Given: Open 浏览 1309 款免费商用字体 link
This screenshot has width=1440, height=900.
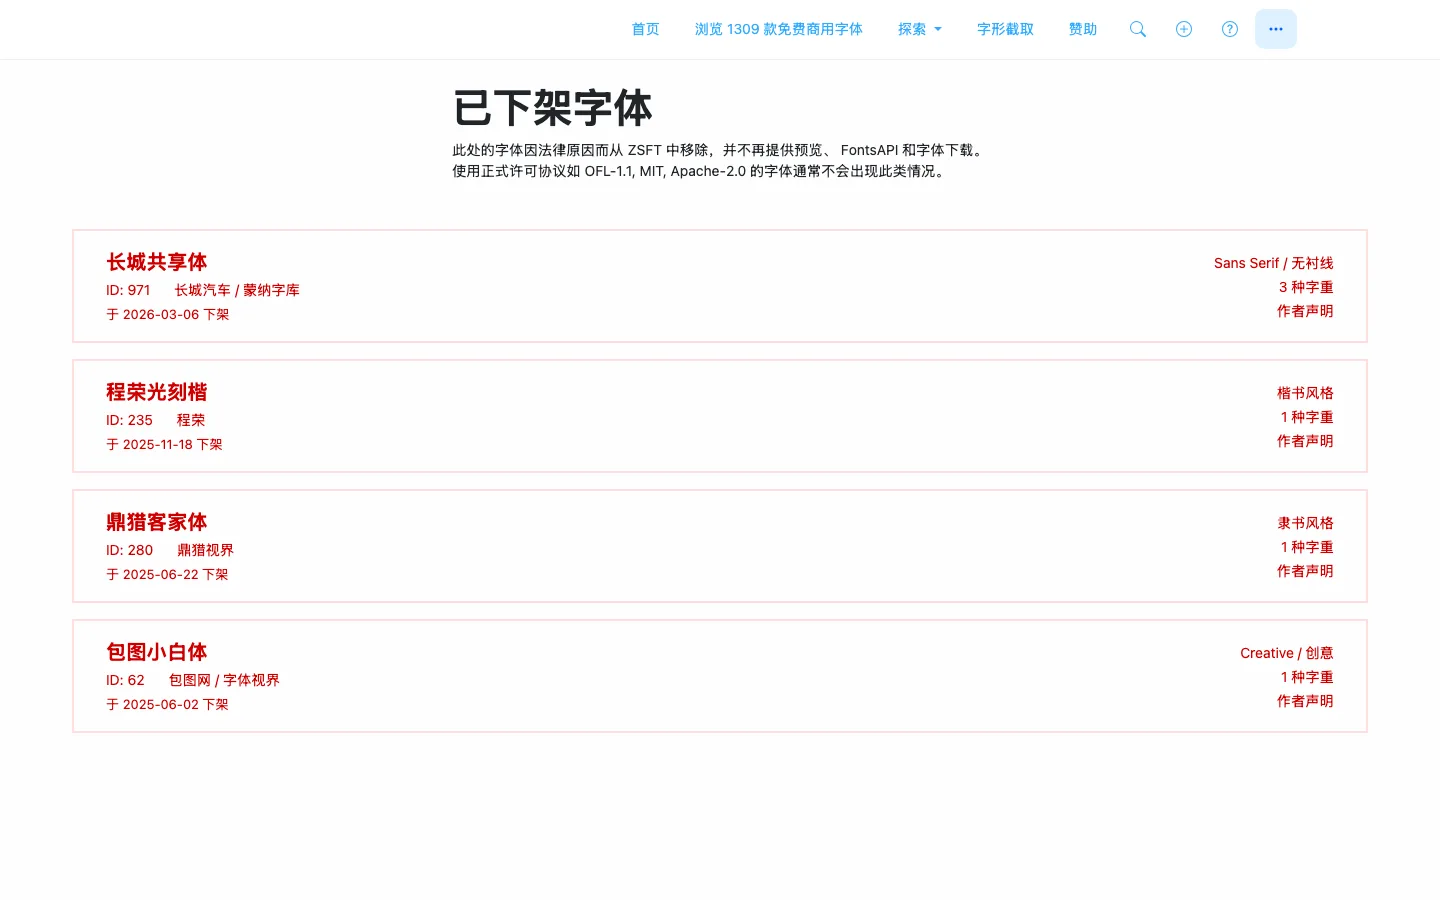Looking at the screenshot, I should point(779,29).
